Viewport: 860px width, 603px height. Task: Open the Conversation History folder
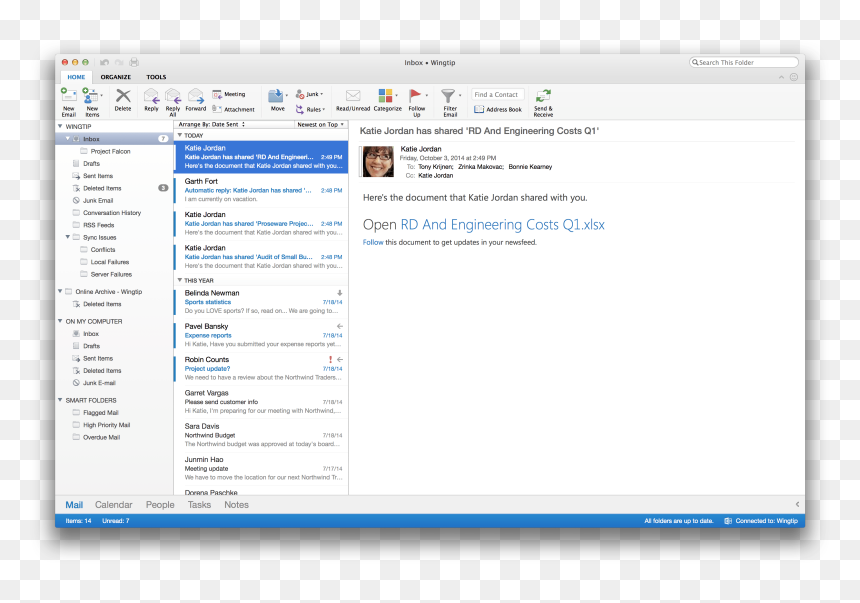pyautogui.click(x=112, y=213)
